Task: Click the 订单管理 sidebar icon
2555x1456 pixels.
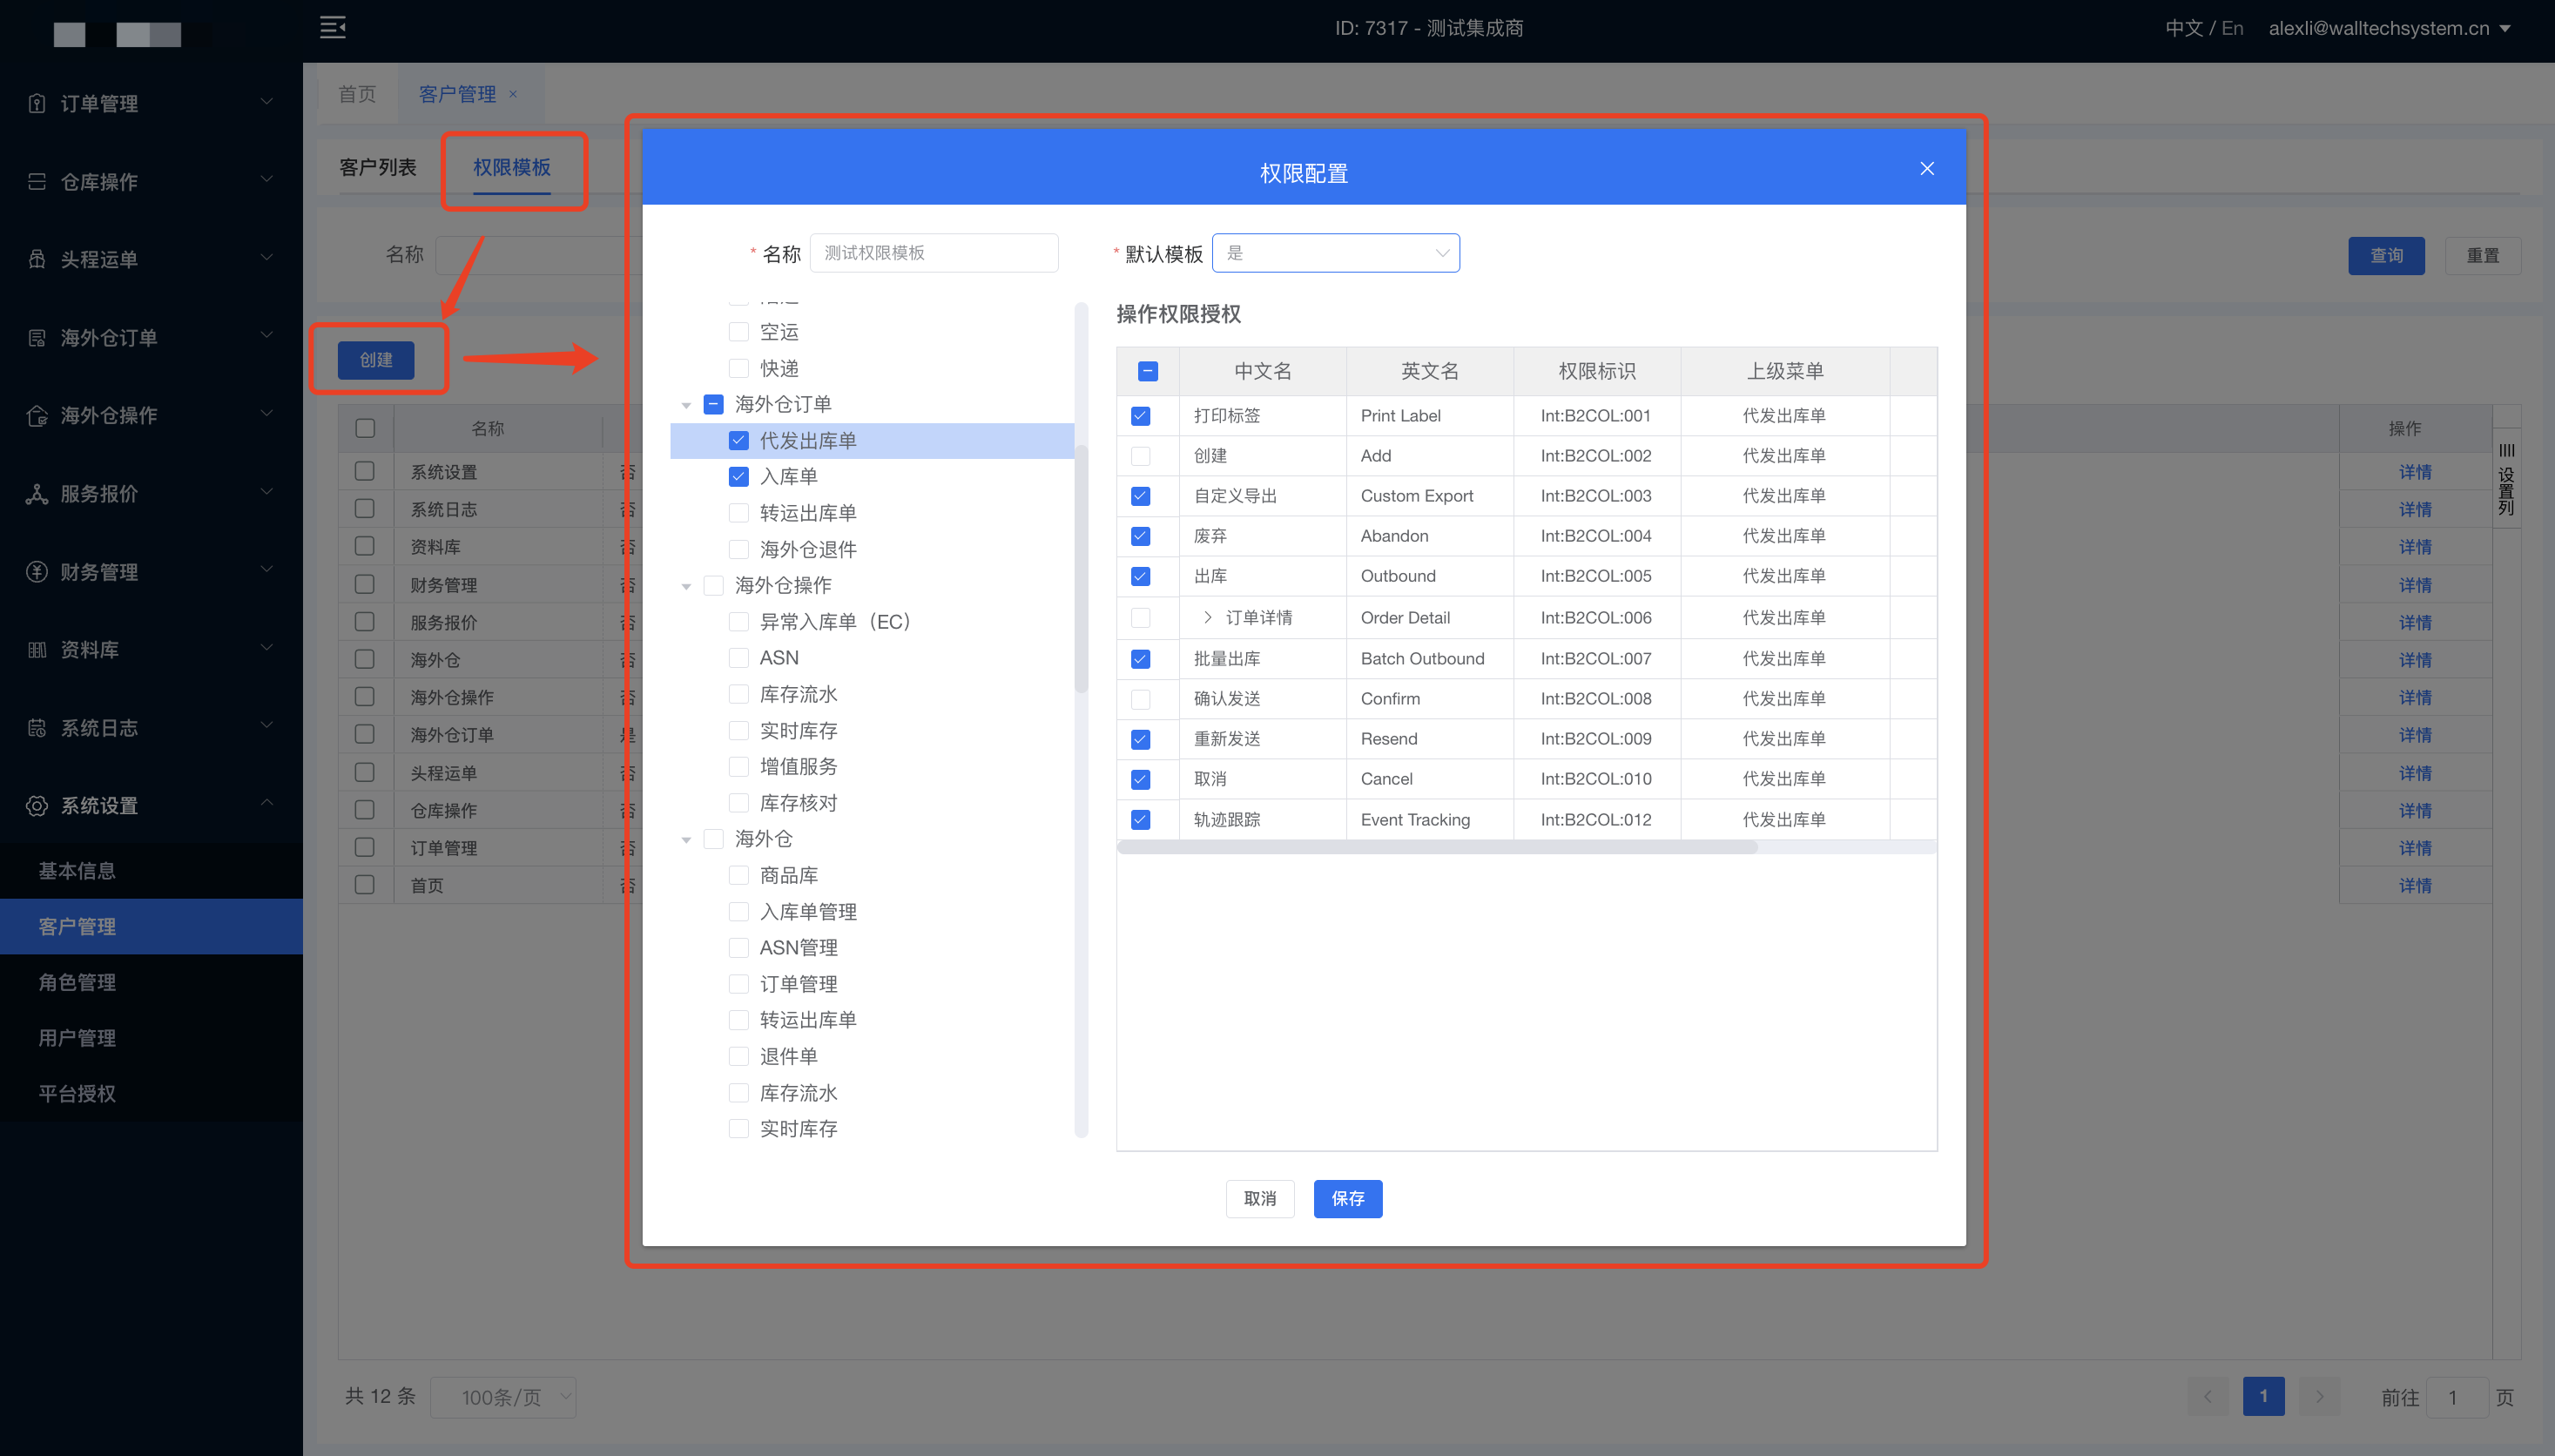Action: tap(37, 103)
